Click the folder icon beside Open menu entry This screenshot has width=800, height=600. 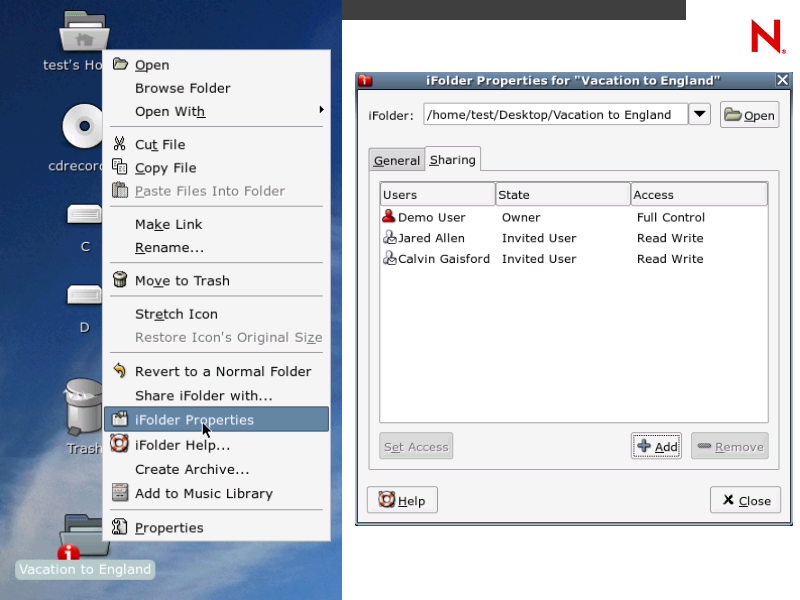point(120,64)
